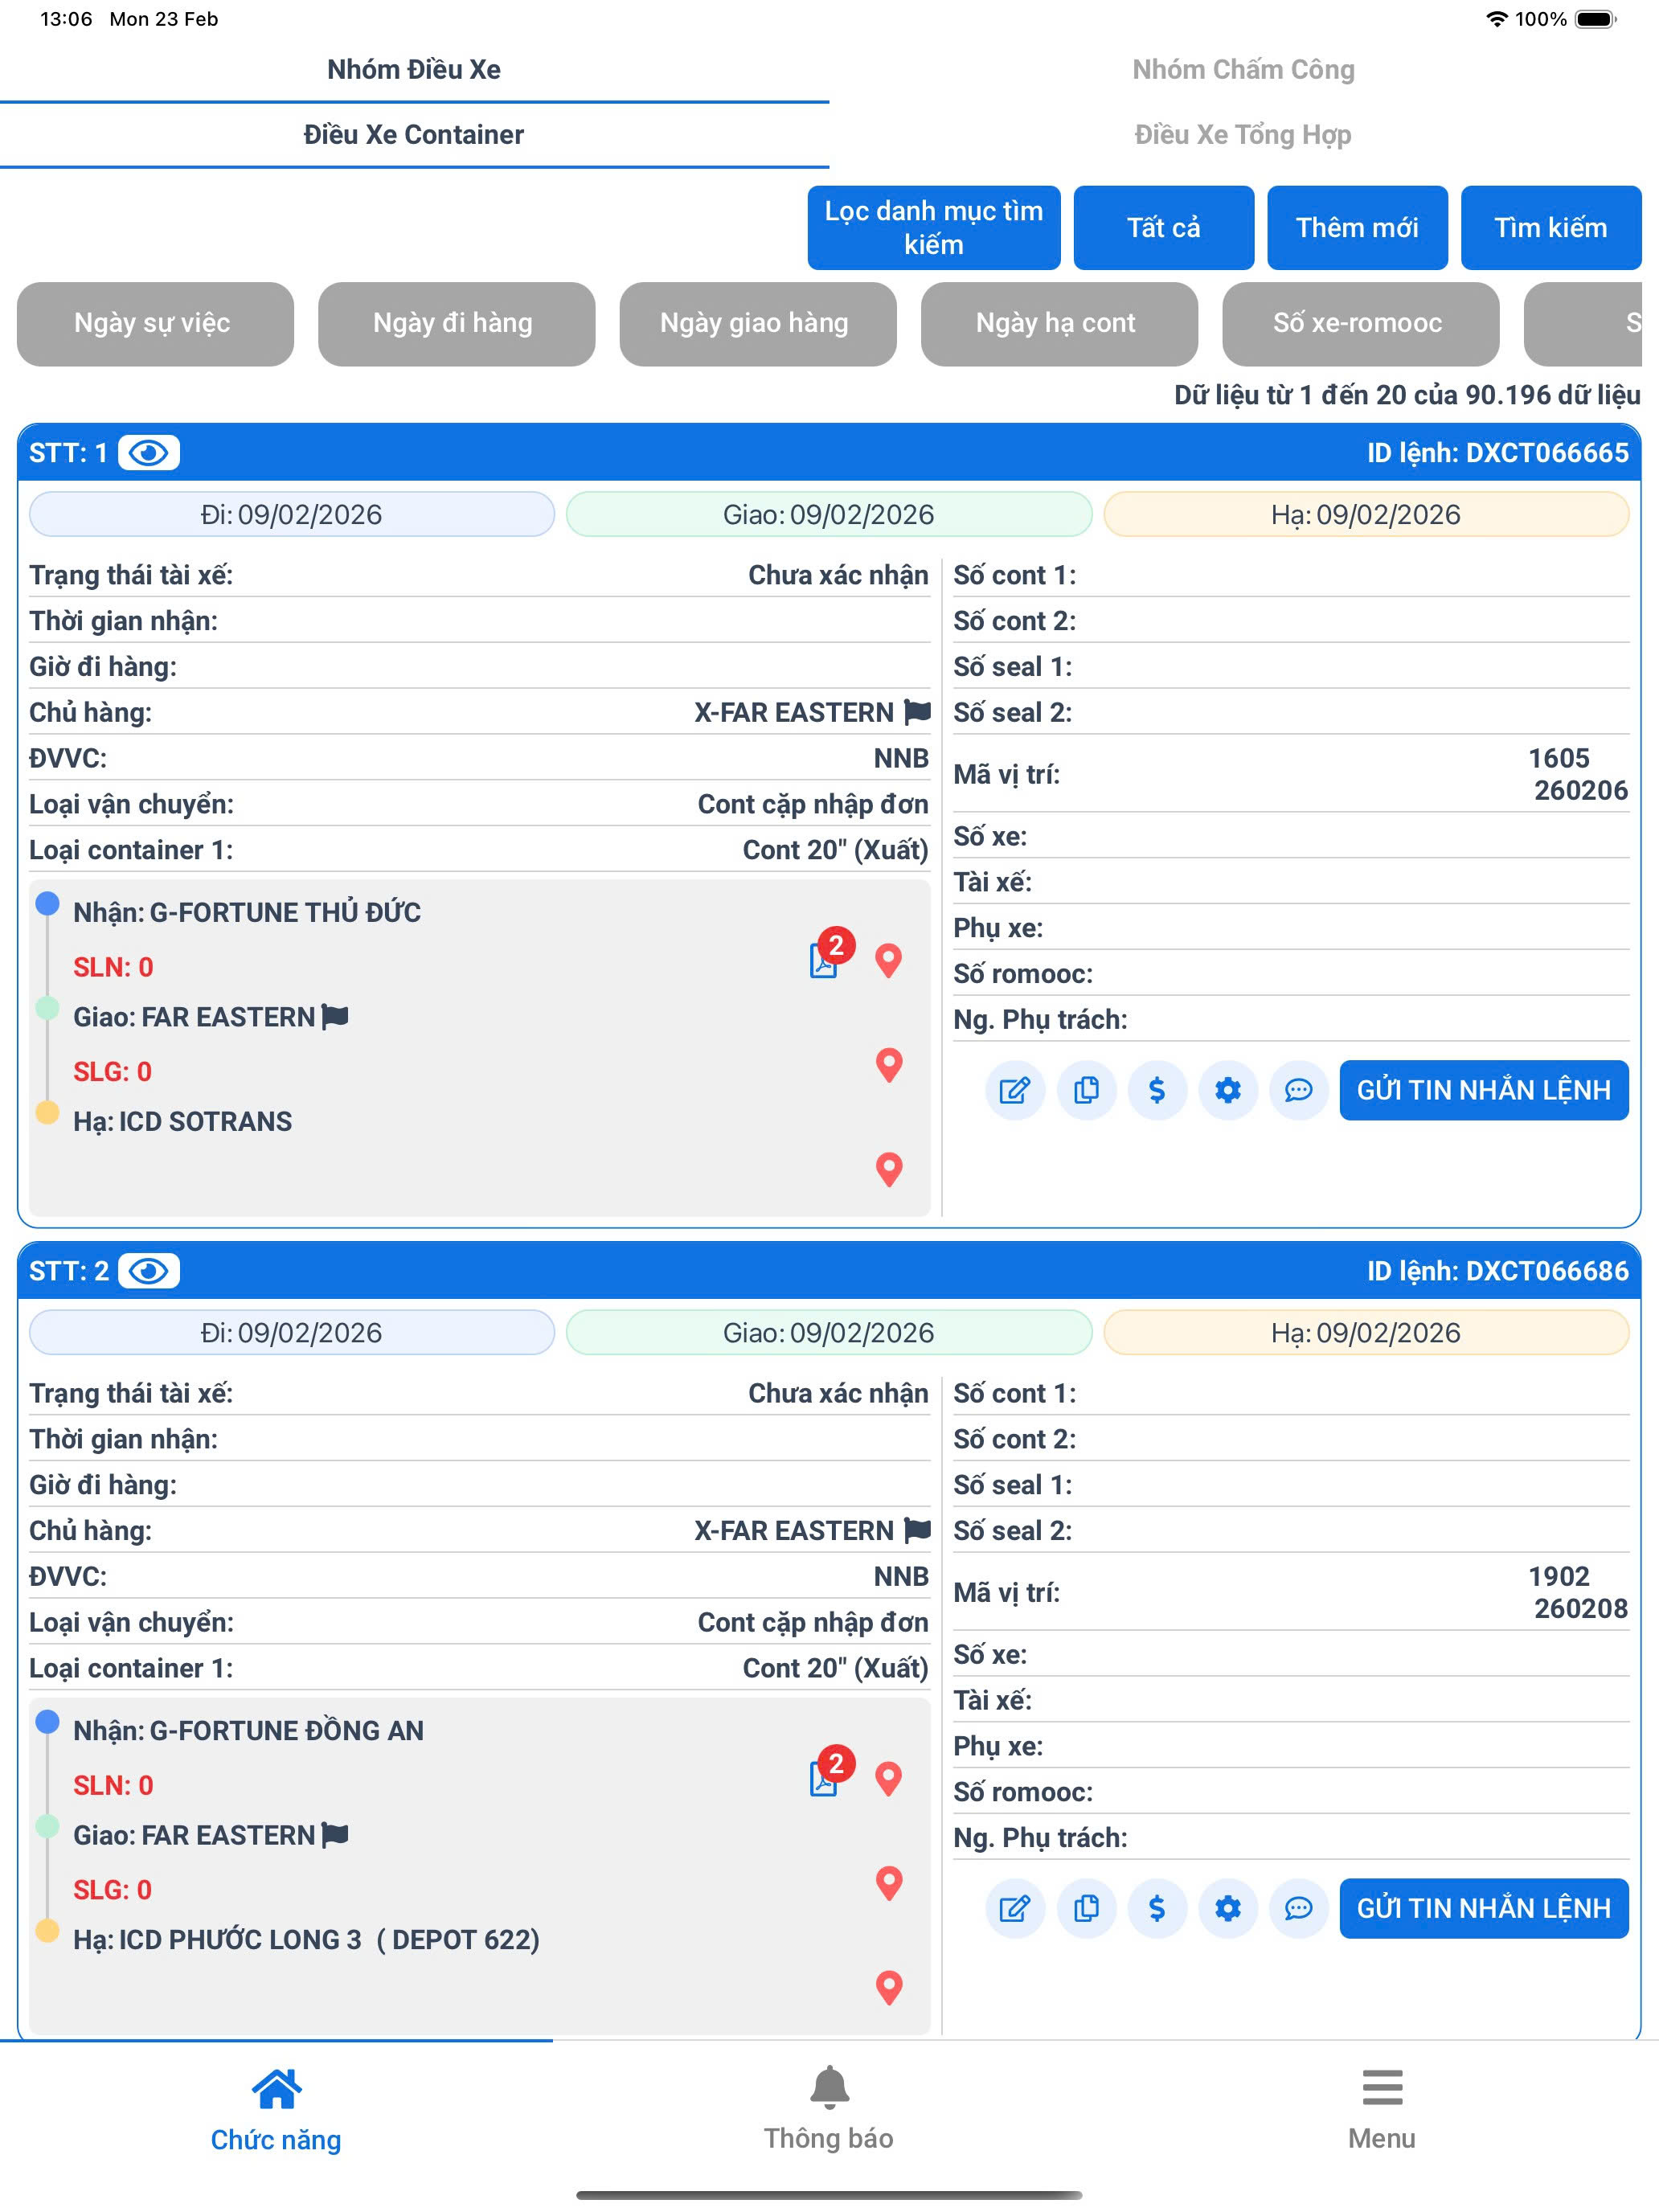The width and height of the screenshot is (1659, 2212).
Task: Open dollar cost icon for order DXCT066686
Action: pos(1157,1908)
